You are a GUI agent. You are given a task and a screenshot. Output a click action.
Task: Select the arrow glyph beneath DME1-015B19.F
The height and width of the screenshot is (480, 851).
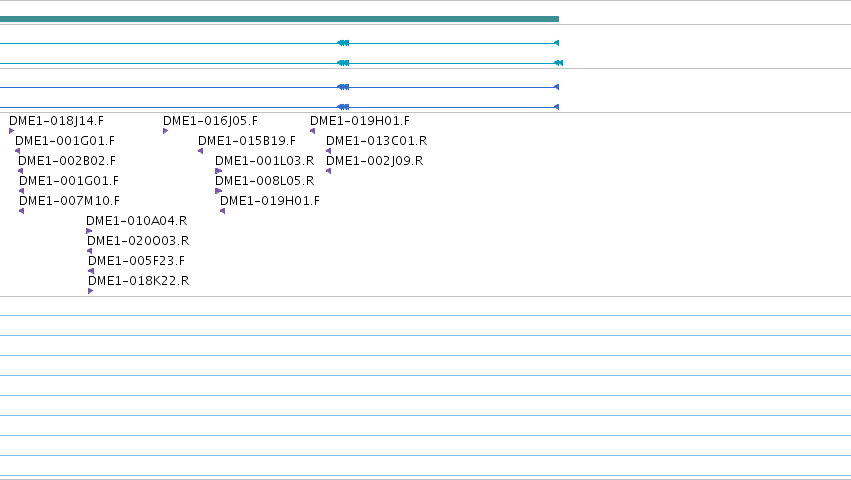(201, 151)
